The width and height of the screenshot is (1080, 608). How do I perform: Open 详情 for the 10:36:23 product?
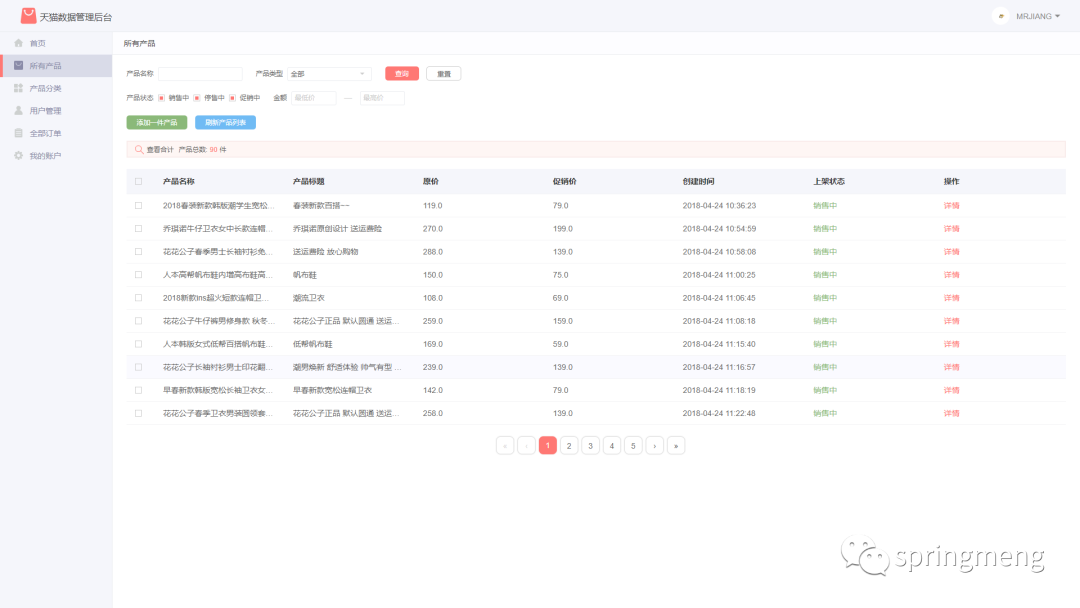pyautogui.click(x=951, y=205)
